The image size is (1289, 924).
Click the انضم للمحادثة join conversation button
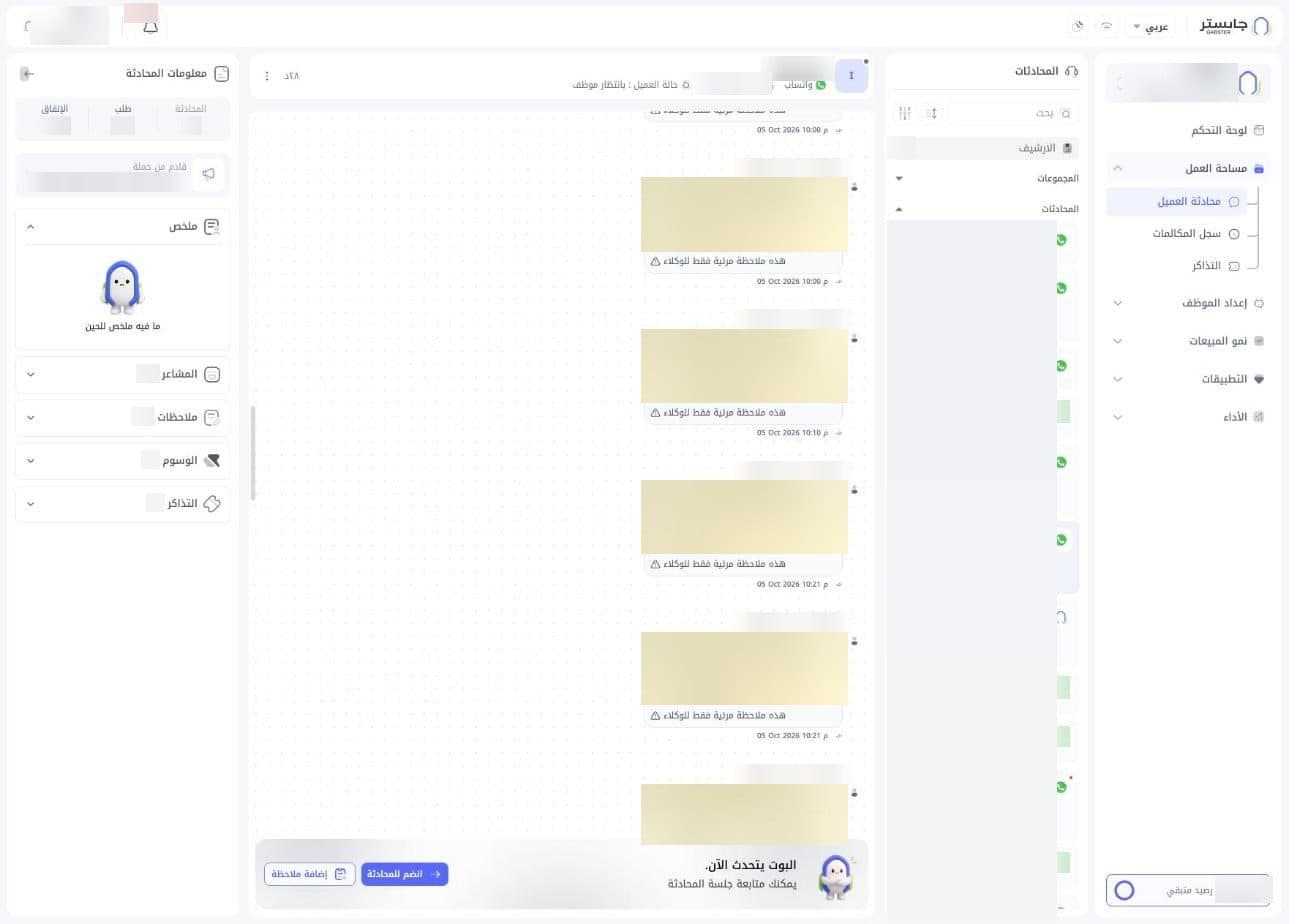(405, 874)
